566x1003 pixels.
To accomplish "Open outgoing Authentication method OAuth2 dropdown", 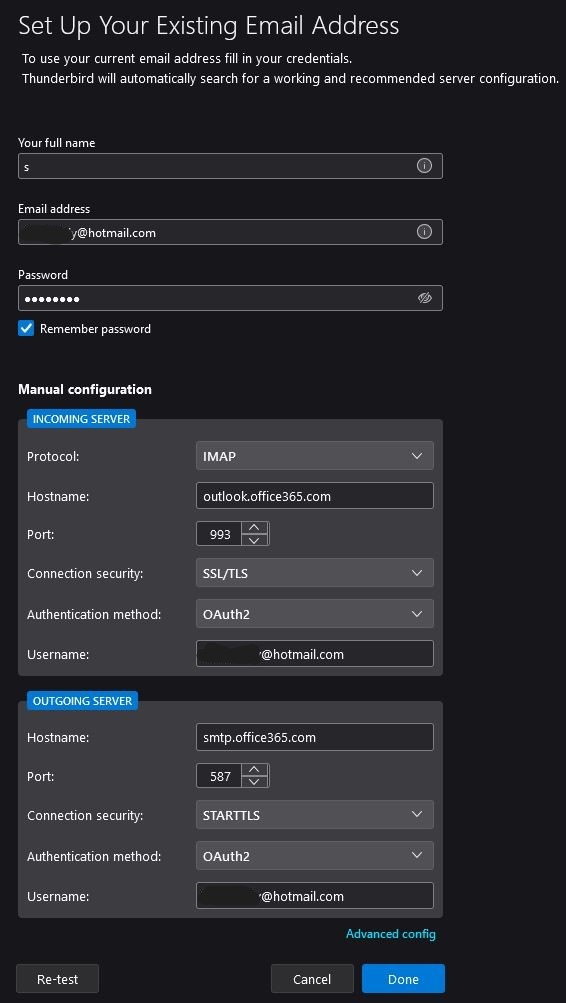I will coord(315,856).
